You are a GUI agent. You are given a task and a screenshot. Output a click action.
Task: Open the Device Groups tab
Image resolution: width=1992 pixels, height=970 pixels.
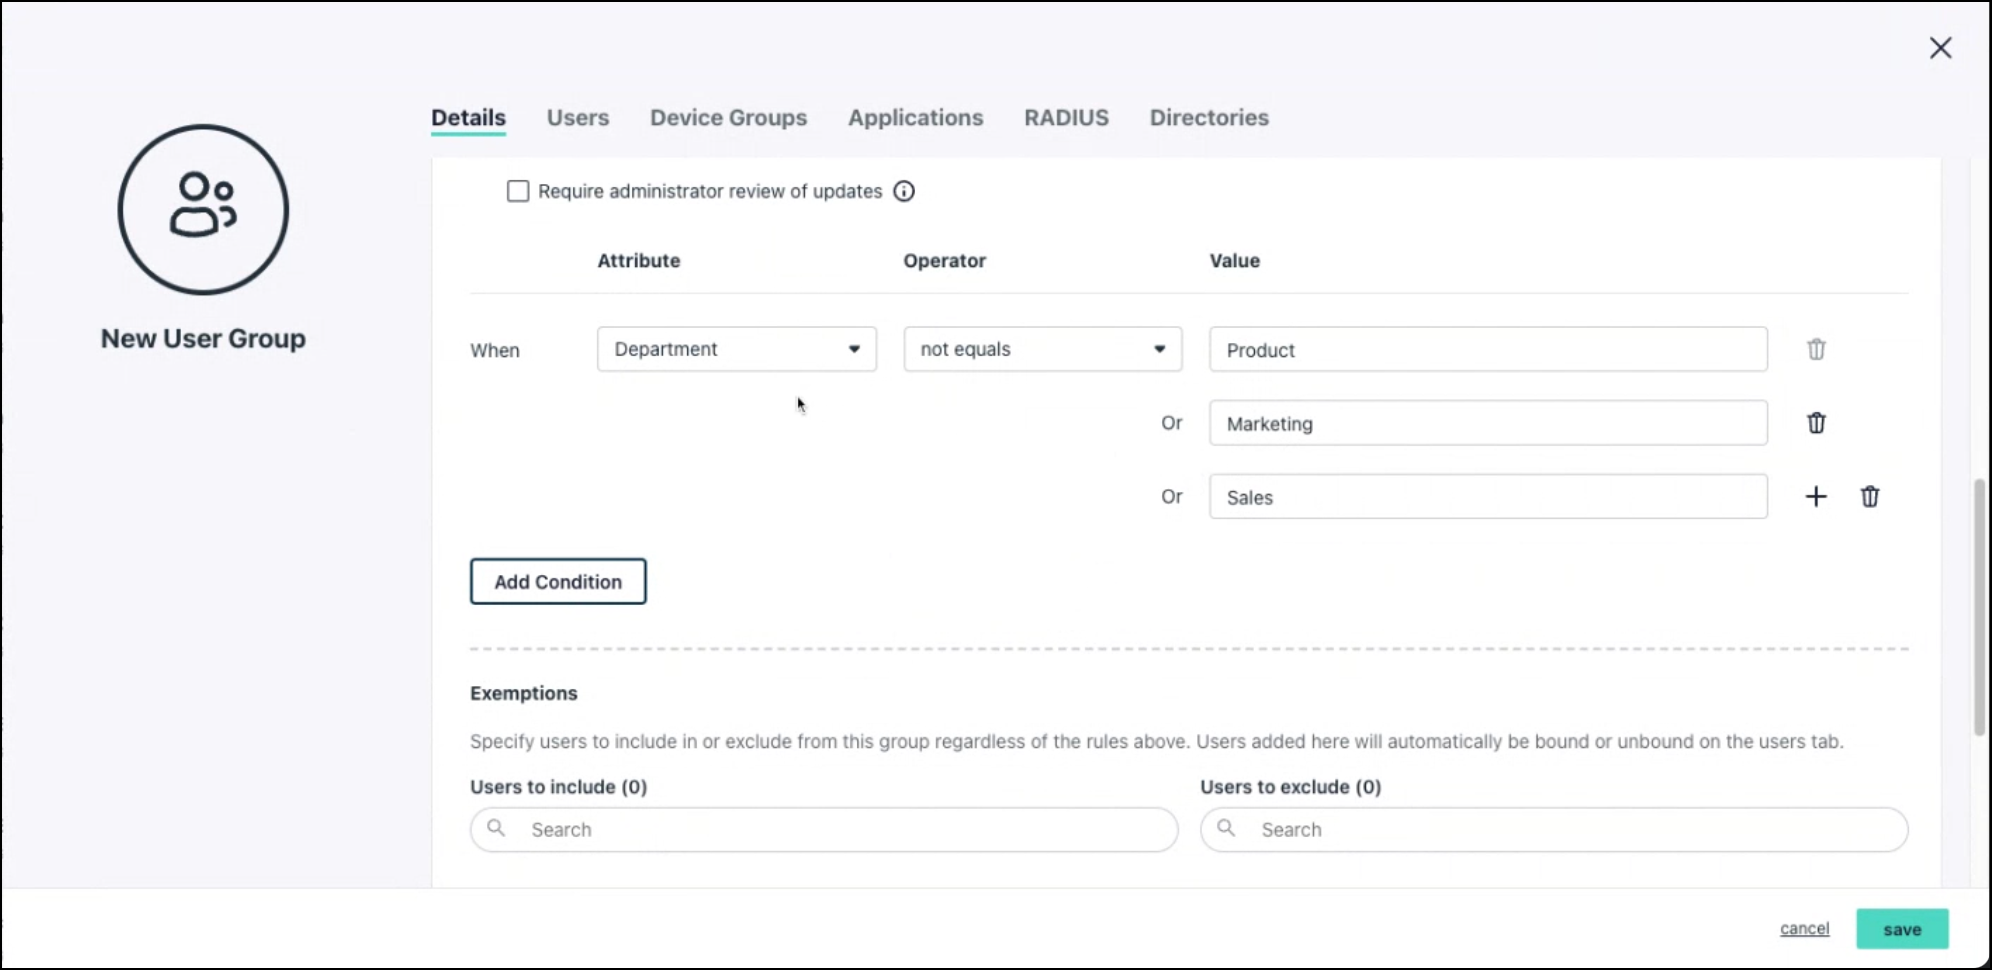click(728, 118)
